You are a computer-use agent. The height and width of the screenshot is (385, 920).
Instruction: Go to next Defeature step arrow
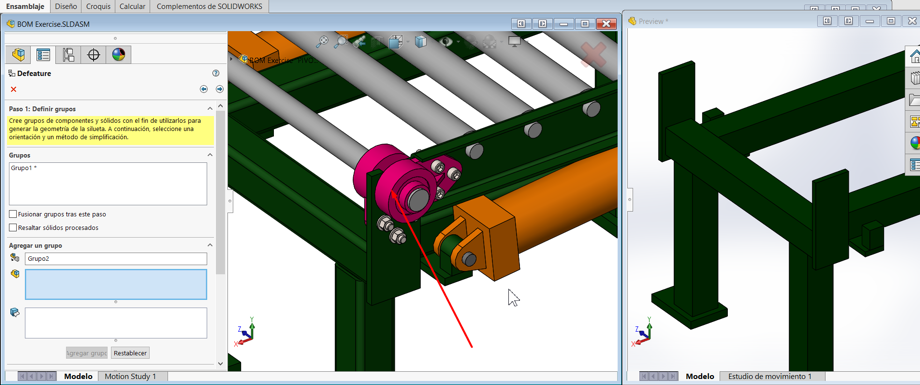tap(219, 89)
